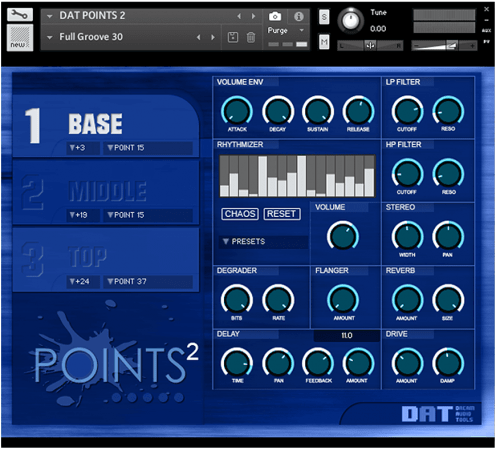Open the instrument name dropdown DAT POINTS 2
This screenshot has width=496, height=450.
click(x=50, y=16)
